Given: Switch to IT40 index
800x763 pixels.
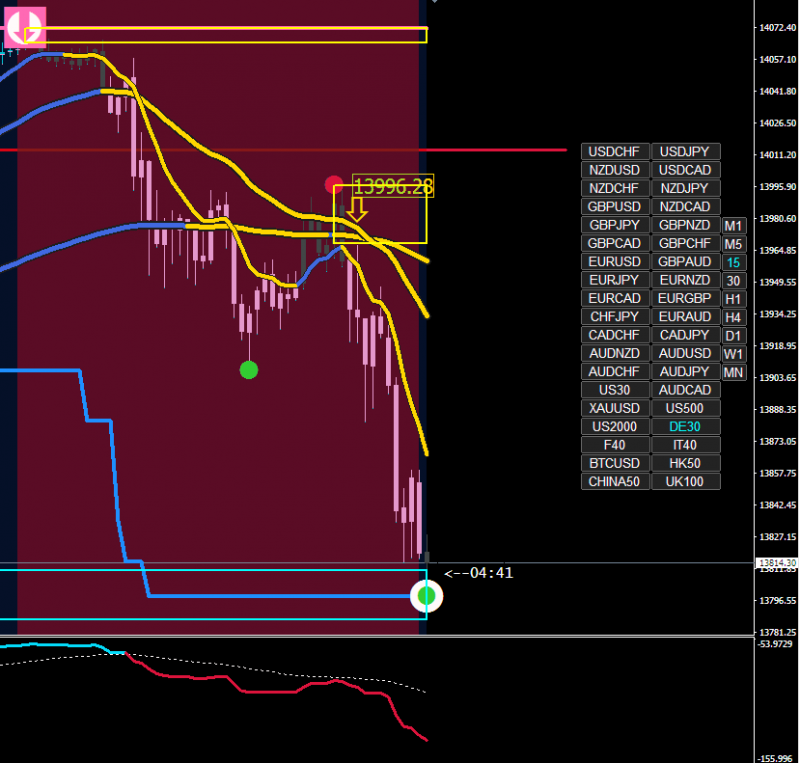Looking at the screenshot, I should tap(685, 446).
